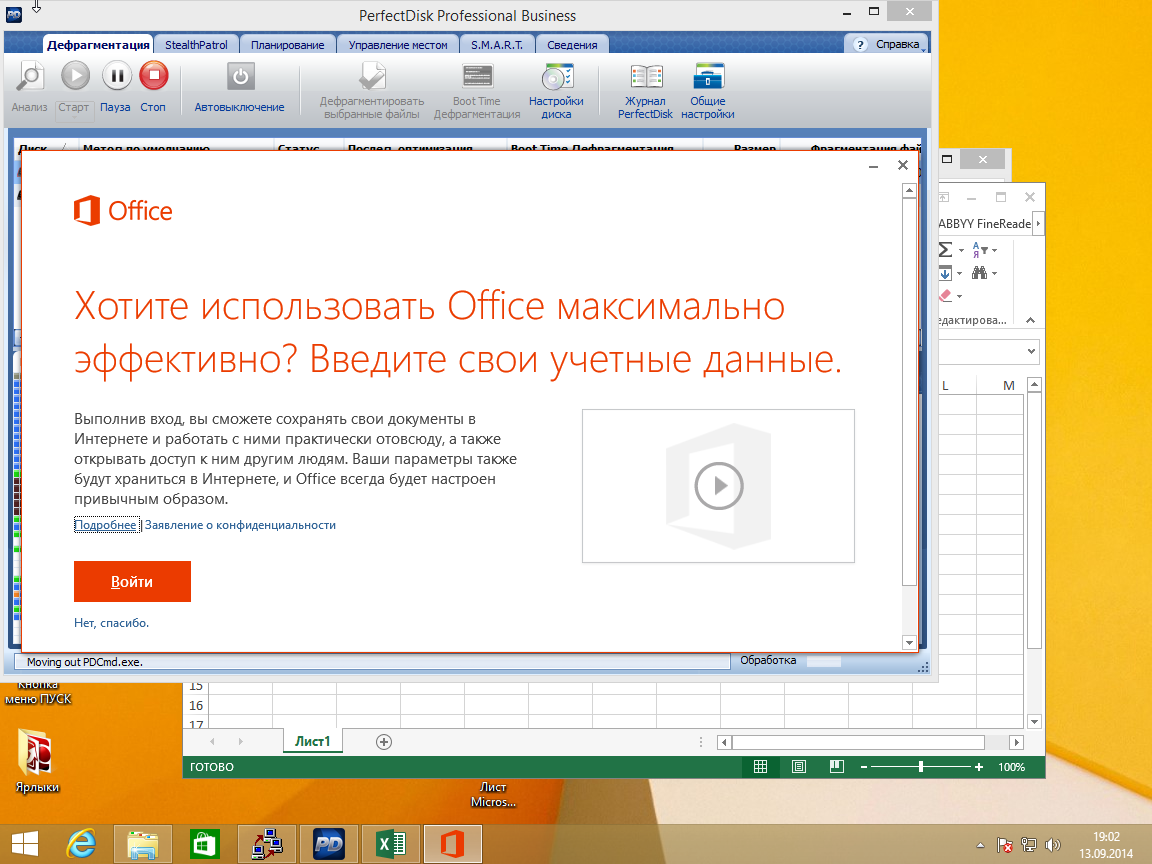Click the Excel taskbar icon

[x=390, y=844]
